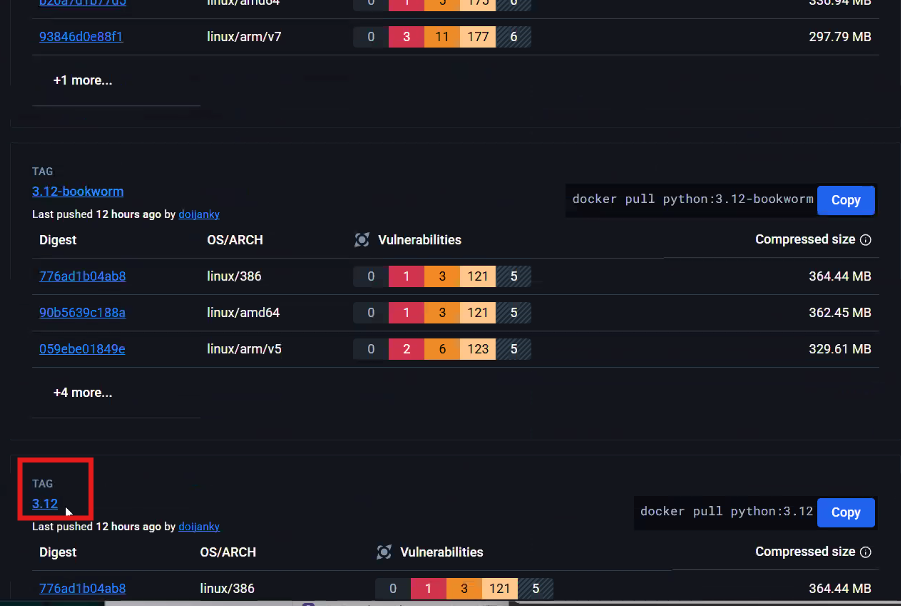The height and width of the screenshot is (606, 901).
Task: Open the 3.12-bookworm tag link
Action: coord(78,191)
